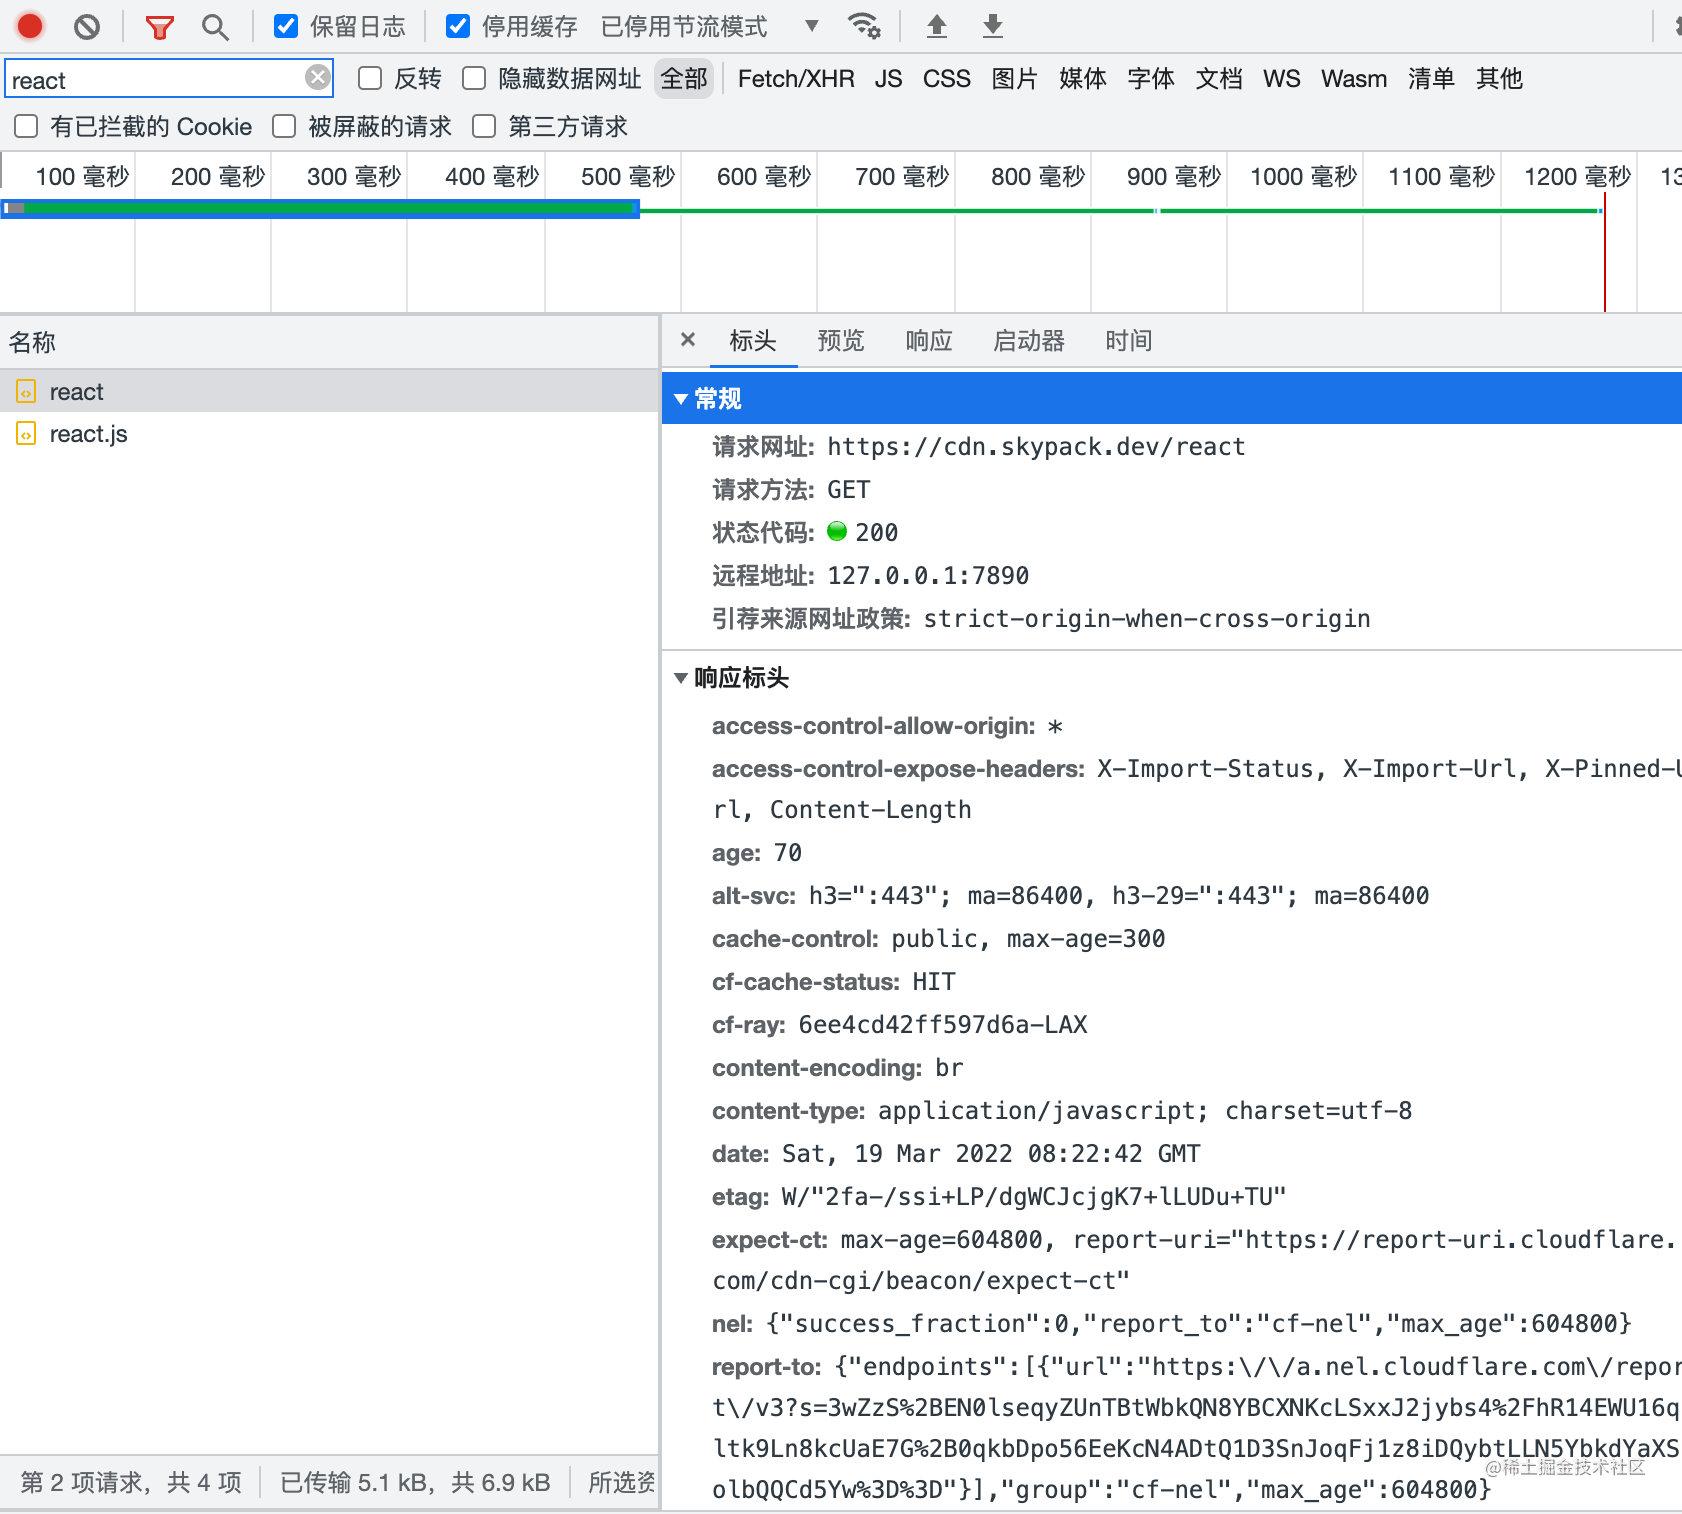
Task: Import HAR file with upload arrow
Action: click(x=936, y=27)
